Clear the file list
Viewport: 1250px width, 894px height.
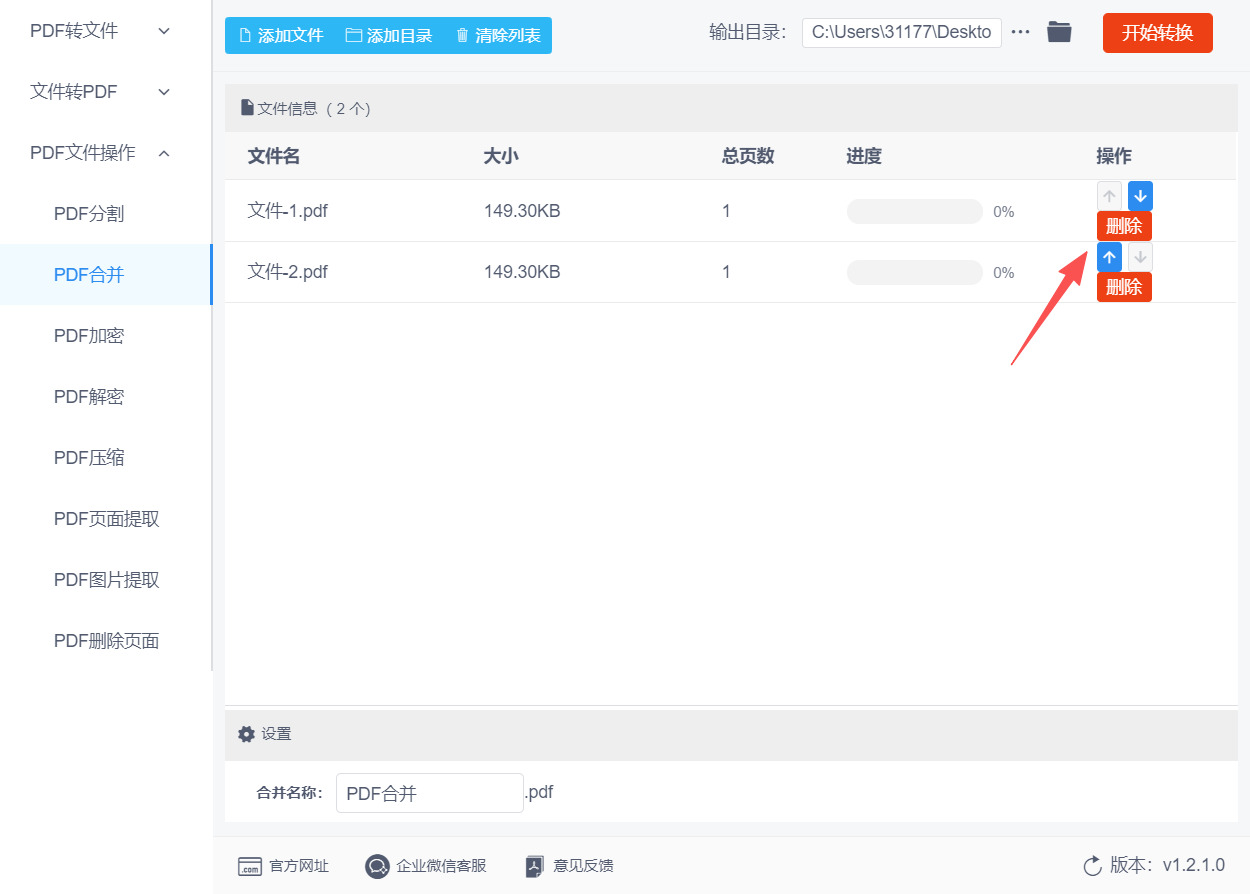498,36
